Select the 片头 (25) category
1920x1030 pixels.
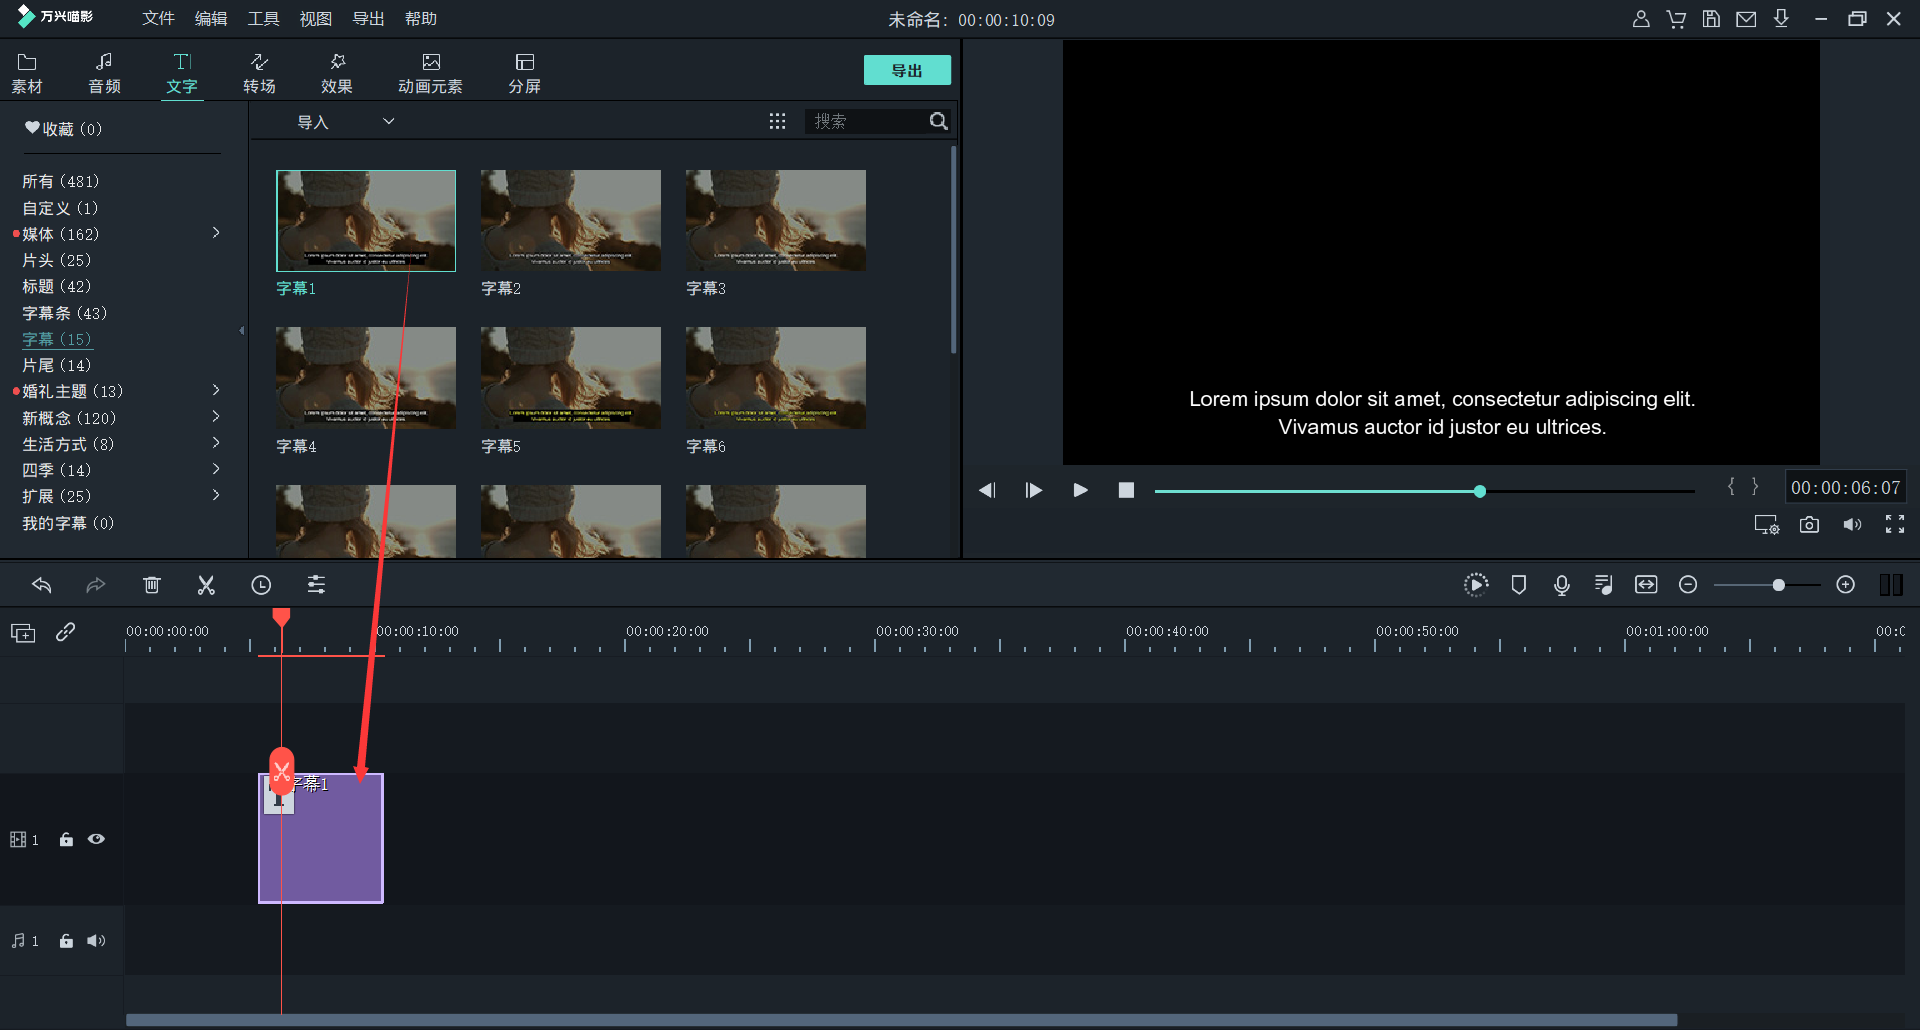click(56, 260)
